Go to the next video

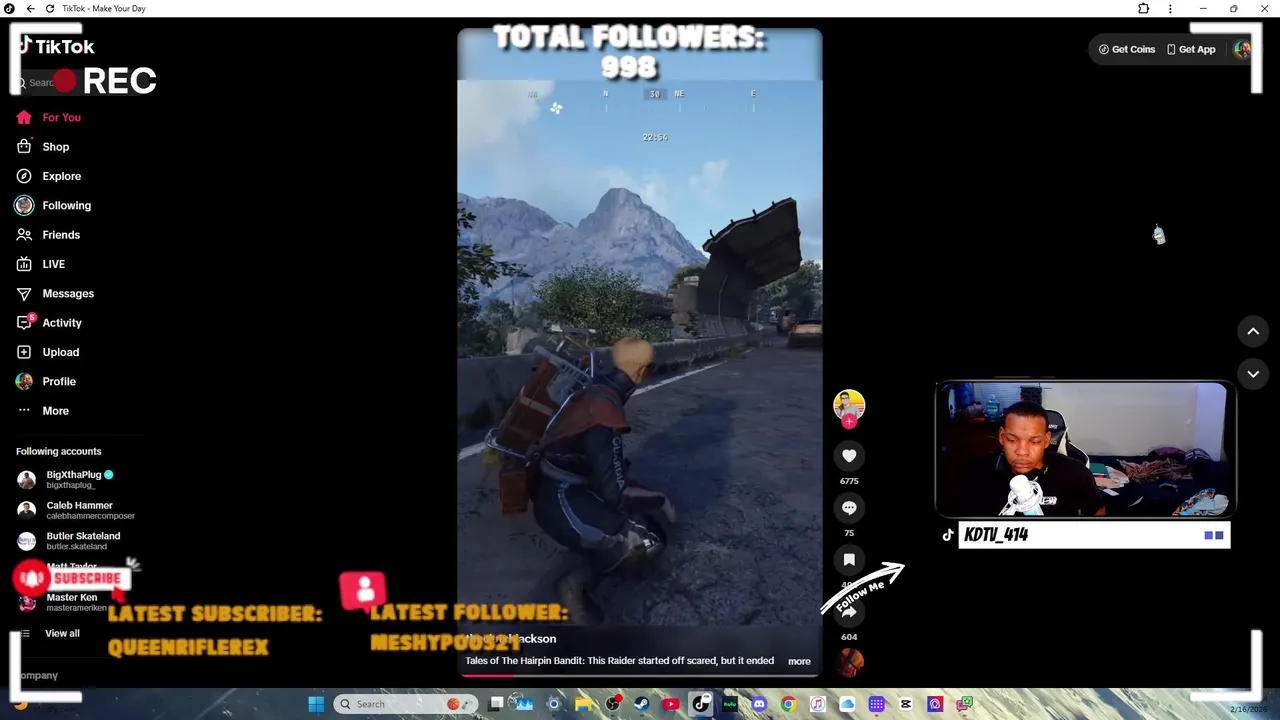pos(1253,374)
